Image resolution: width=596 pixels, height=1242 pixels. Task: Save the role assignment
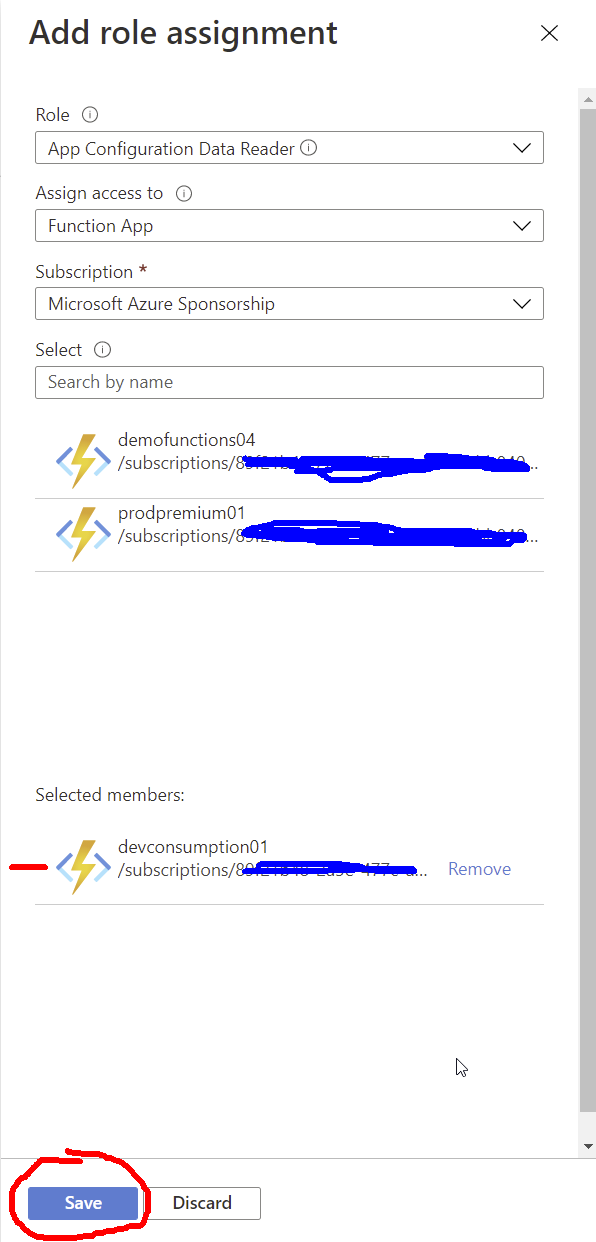click(83, 1203)
